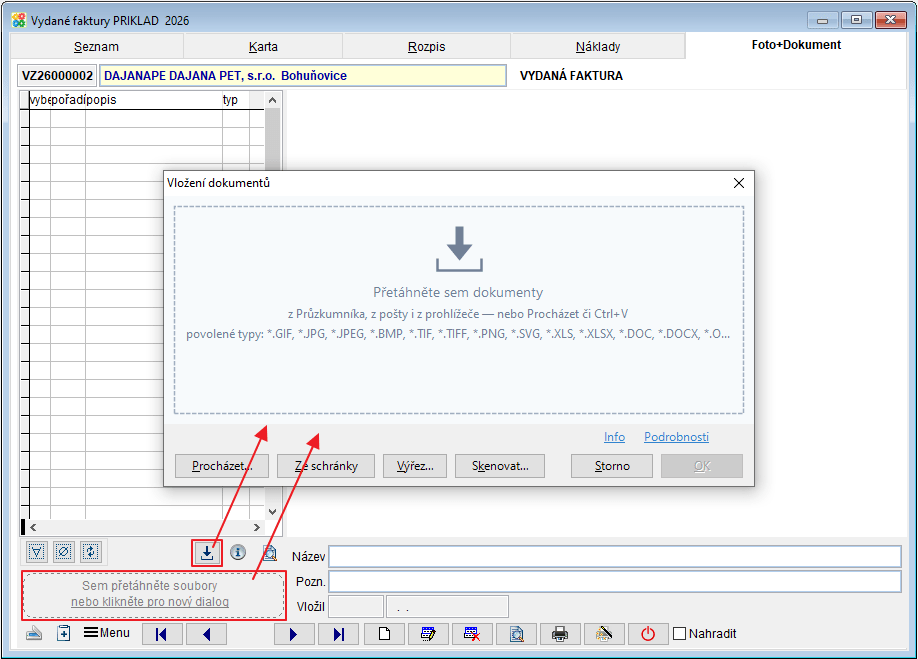The width and height of the screenshot is (918, 659).
Task: Click the insert document download icon
Action: [207, 553]
